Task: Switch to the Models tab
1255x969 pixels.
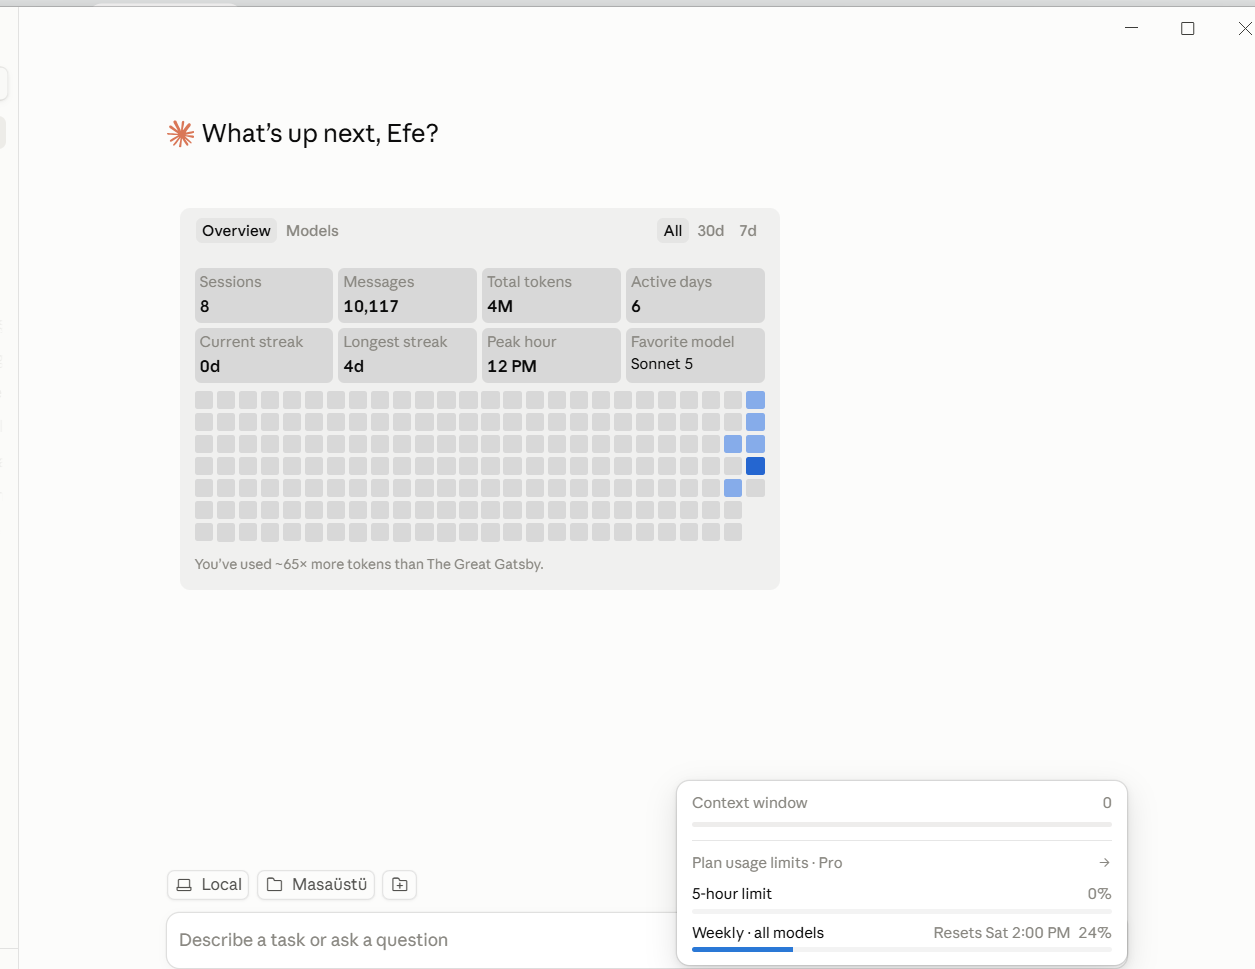Action: (x=312, y=231)
